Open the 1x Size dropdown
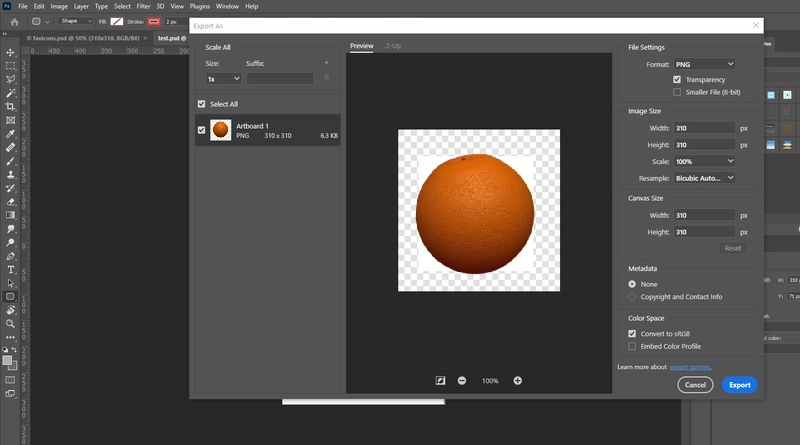Image resolution: width=800 pixels, height=445 pixels. (x=223, y=79)
